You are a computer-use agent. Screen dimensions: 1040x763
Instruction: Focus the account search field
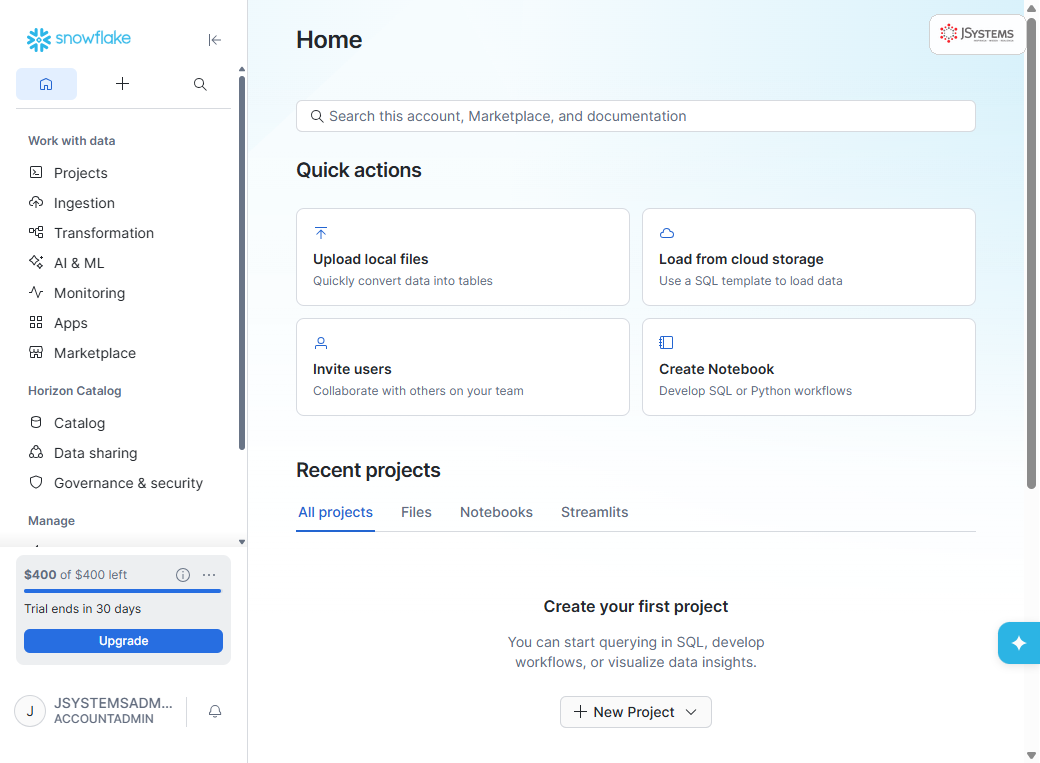pyautogui.click(x=636, y=116)
